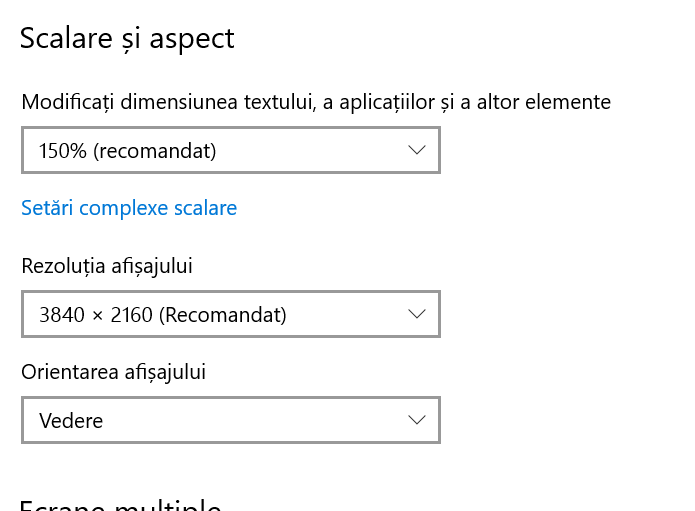This screenshot has width=695, height=511.
Task: Click the chevron arrow in the resolution dropdown
Action: click(x=417, y=315)
